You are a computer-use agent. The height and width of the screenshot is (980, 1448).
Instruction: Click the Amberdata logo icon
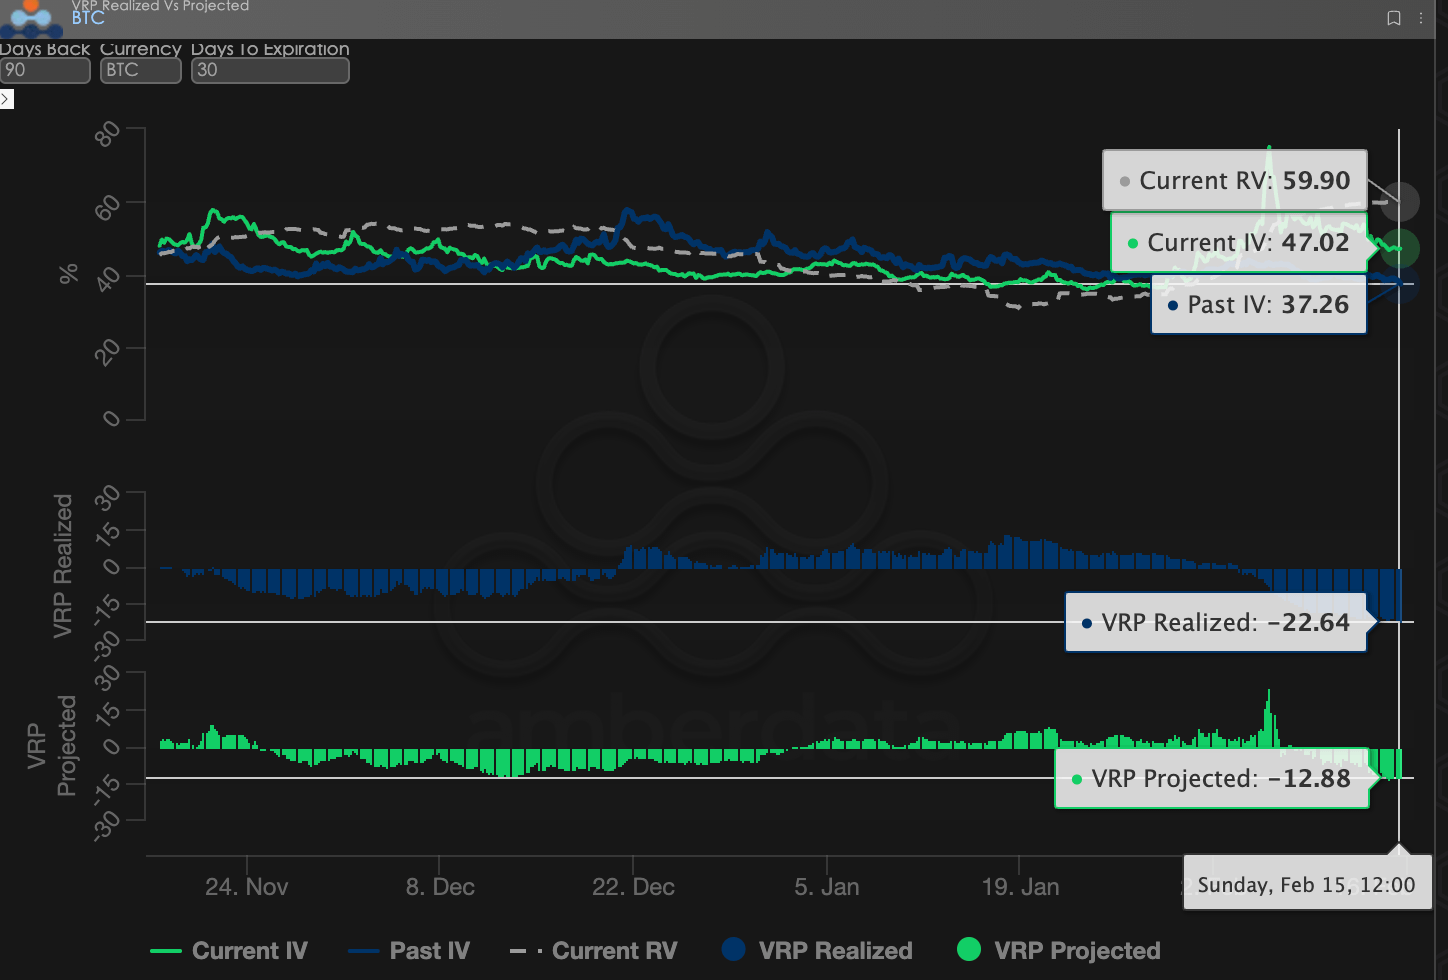[31, 18]
